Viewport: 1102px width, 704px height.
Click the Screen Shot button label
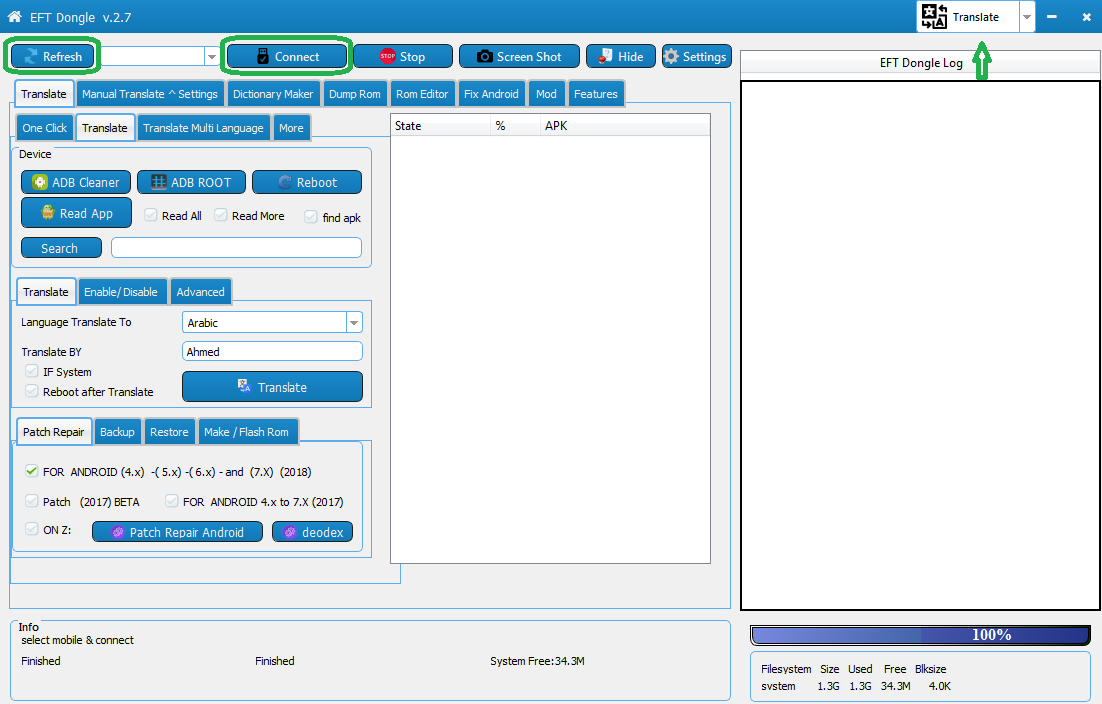tap(529, 57)
